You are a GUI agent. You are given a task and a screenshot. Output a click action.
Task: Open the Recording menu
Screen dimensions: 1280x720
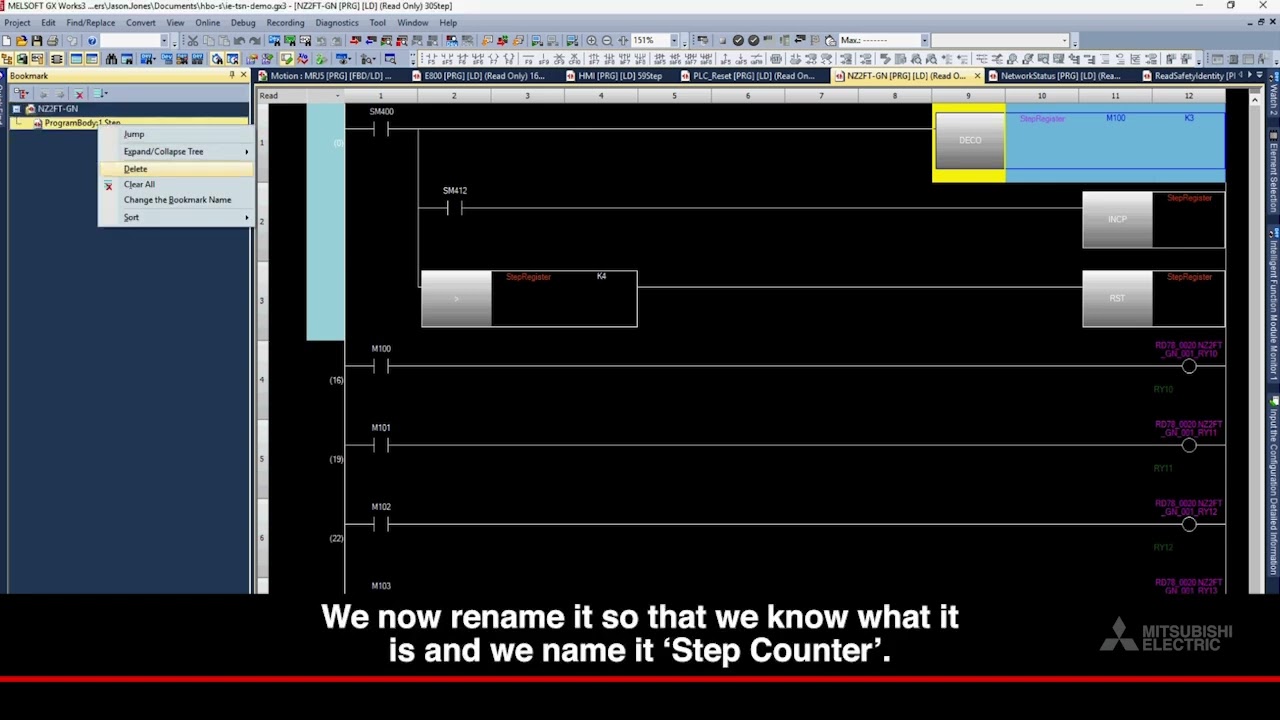coord(285,23)
